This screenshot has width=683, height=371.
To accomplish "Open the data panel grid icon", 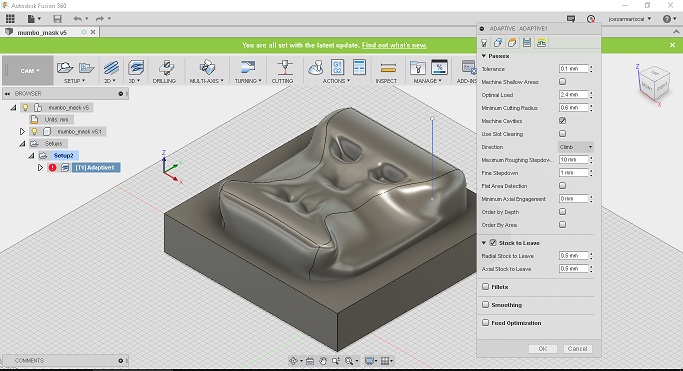I will (10, 18).
